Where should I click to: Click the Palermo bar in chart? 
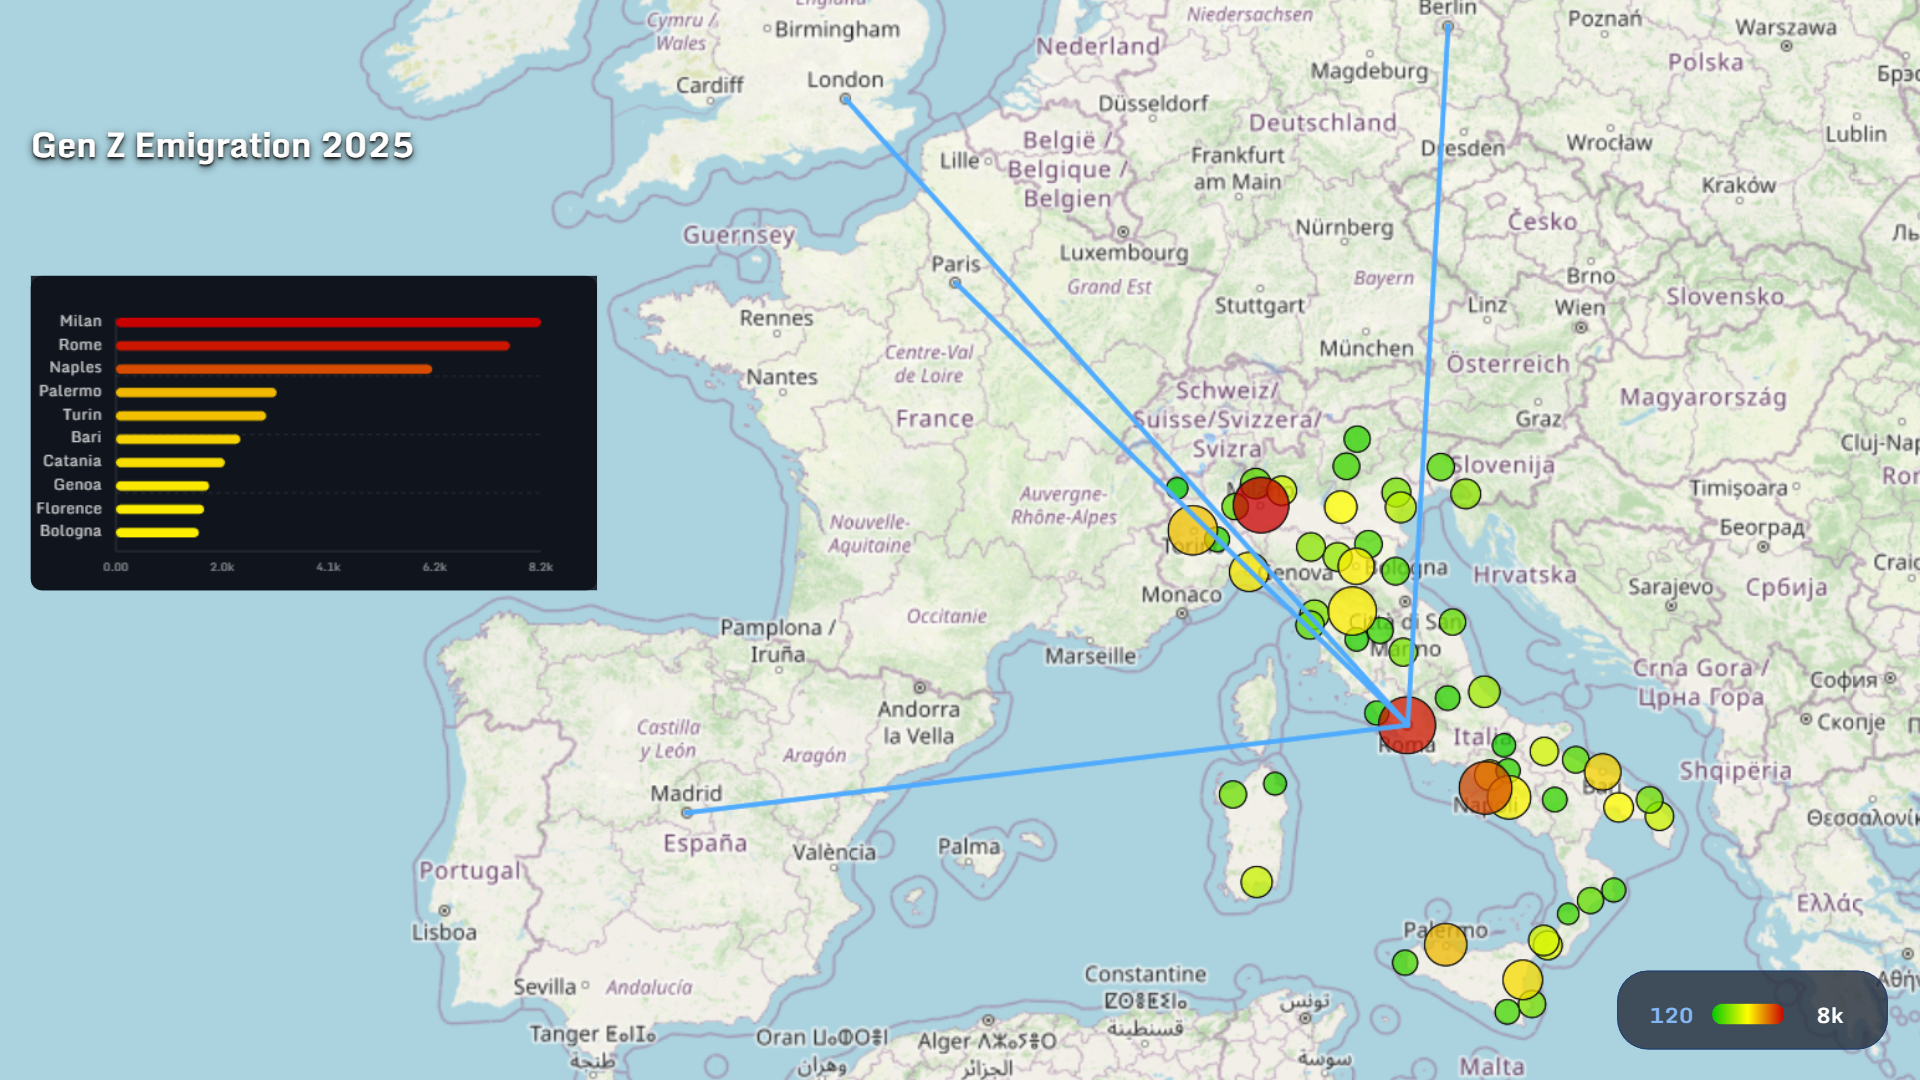(196, 392)
